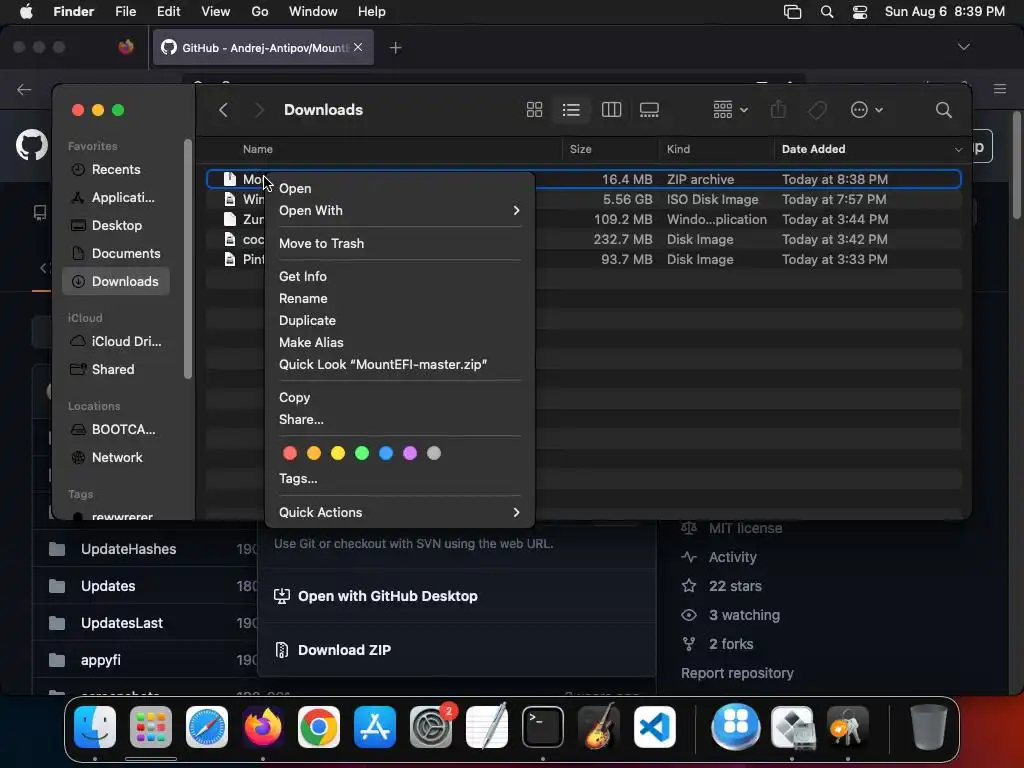The width and height of the screenshot is (1024, 768).
Task: Select the 232.7 MB Disk Image row
Action: [x=584, y=240]
